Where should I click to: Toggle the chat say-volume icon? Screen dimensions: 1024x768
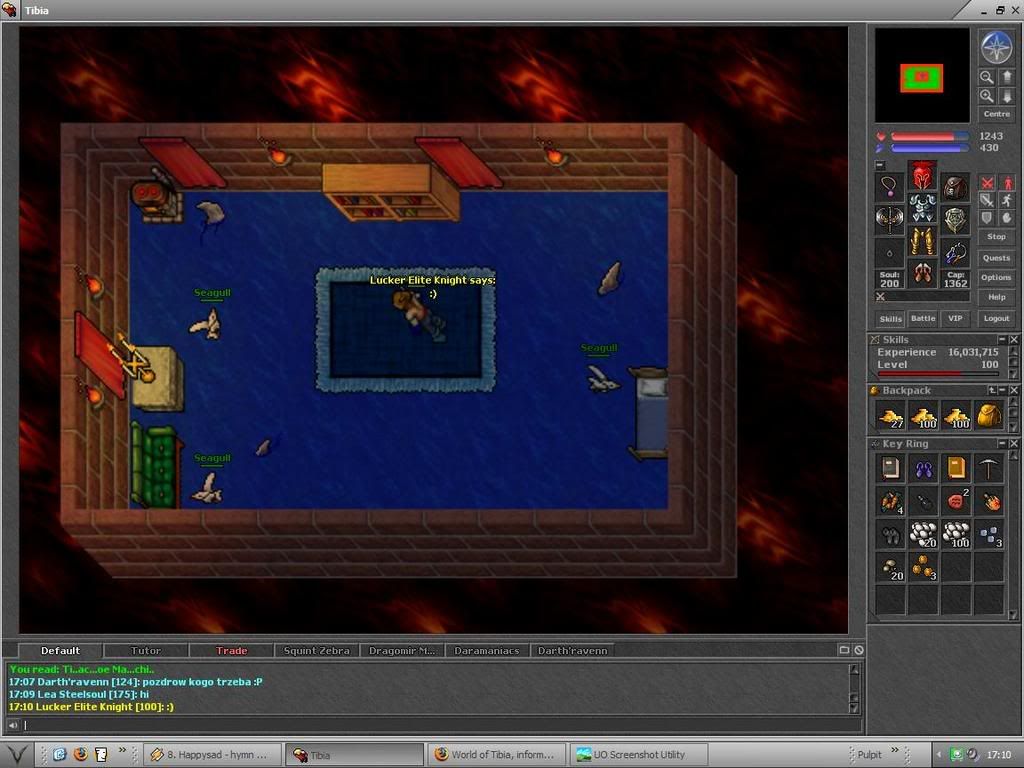pos(12,725)
